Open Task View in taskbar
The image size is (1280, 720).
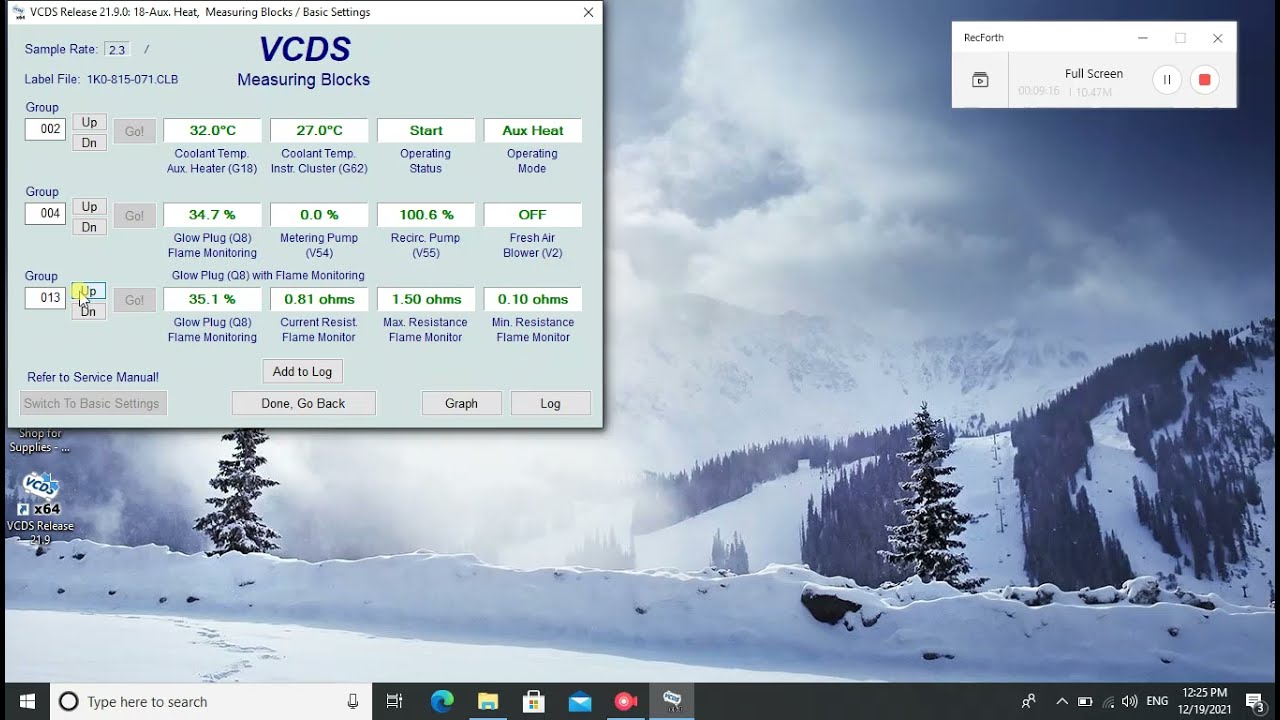tap(395, 702)
